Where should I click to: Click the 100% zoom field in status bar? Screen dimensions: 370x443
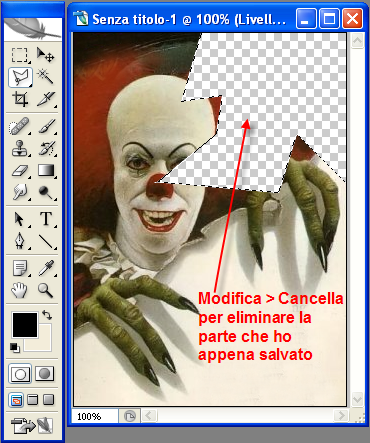click(x=95, y=416)
